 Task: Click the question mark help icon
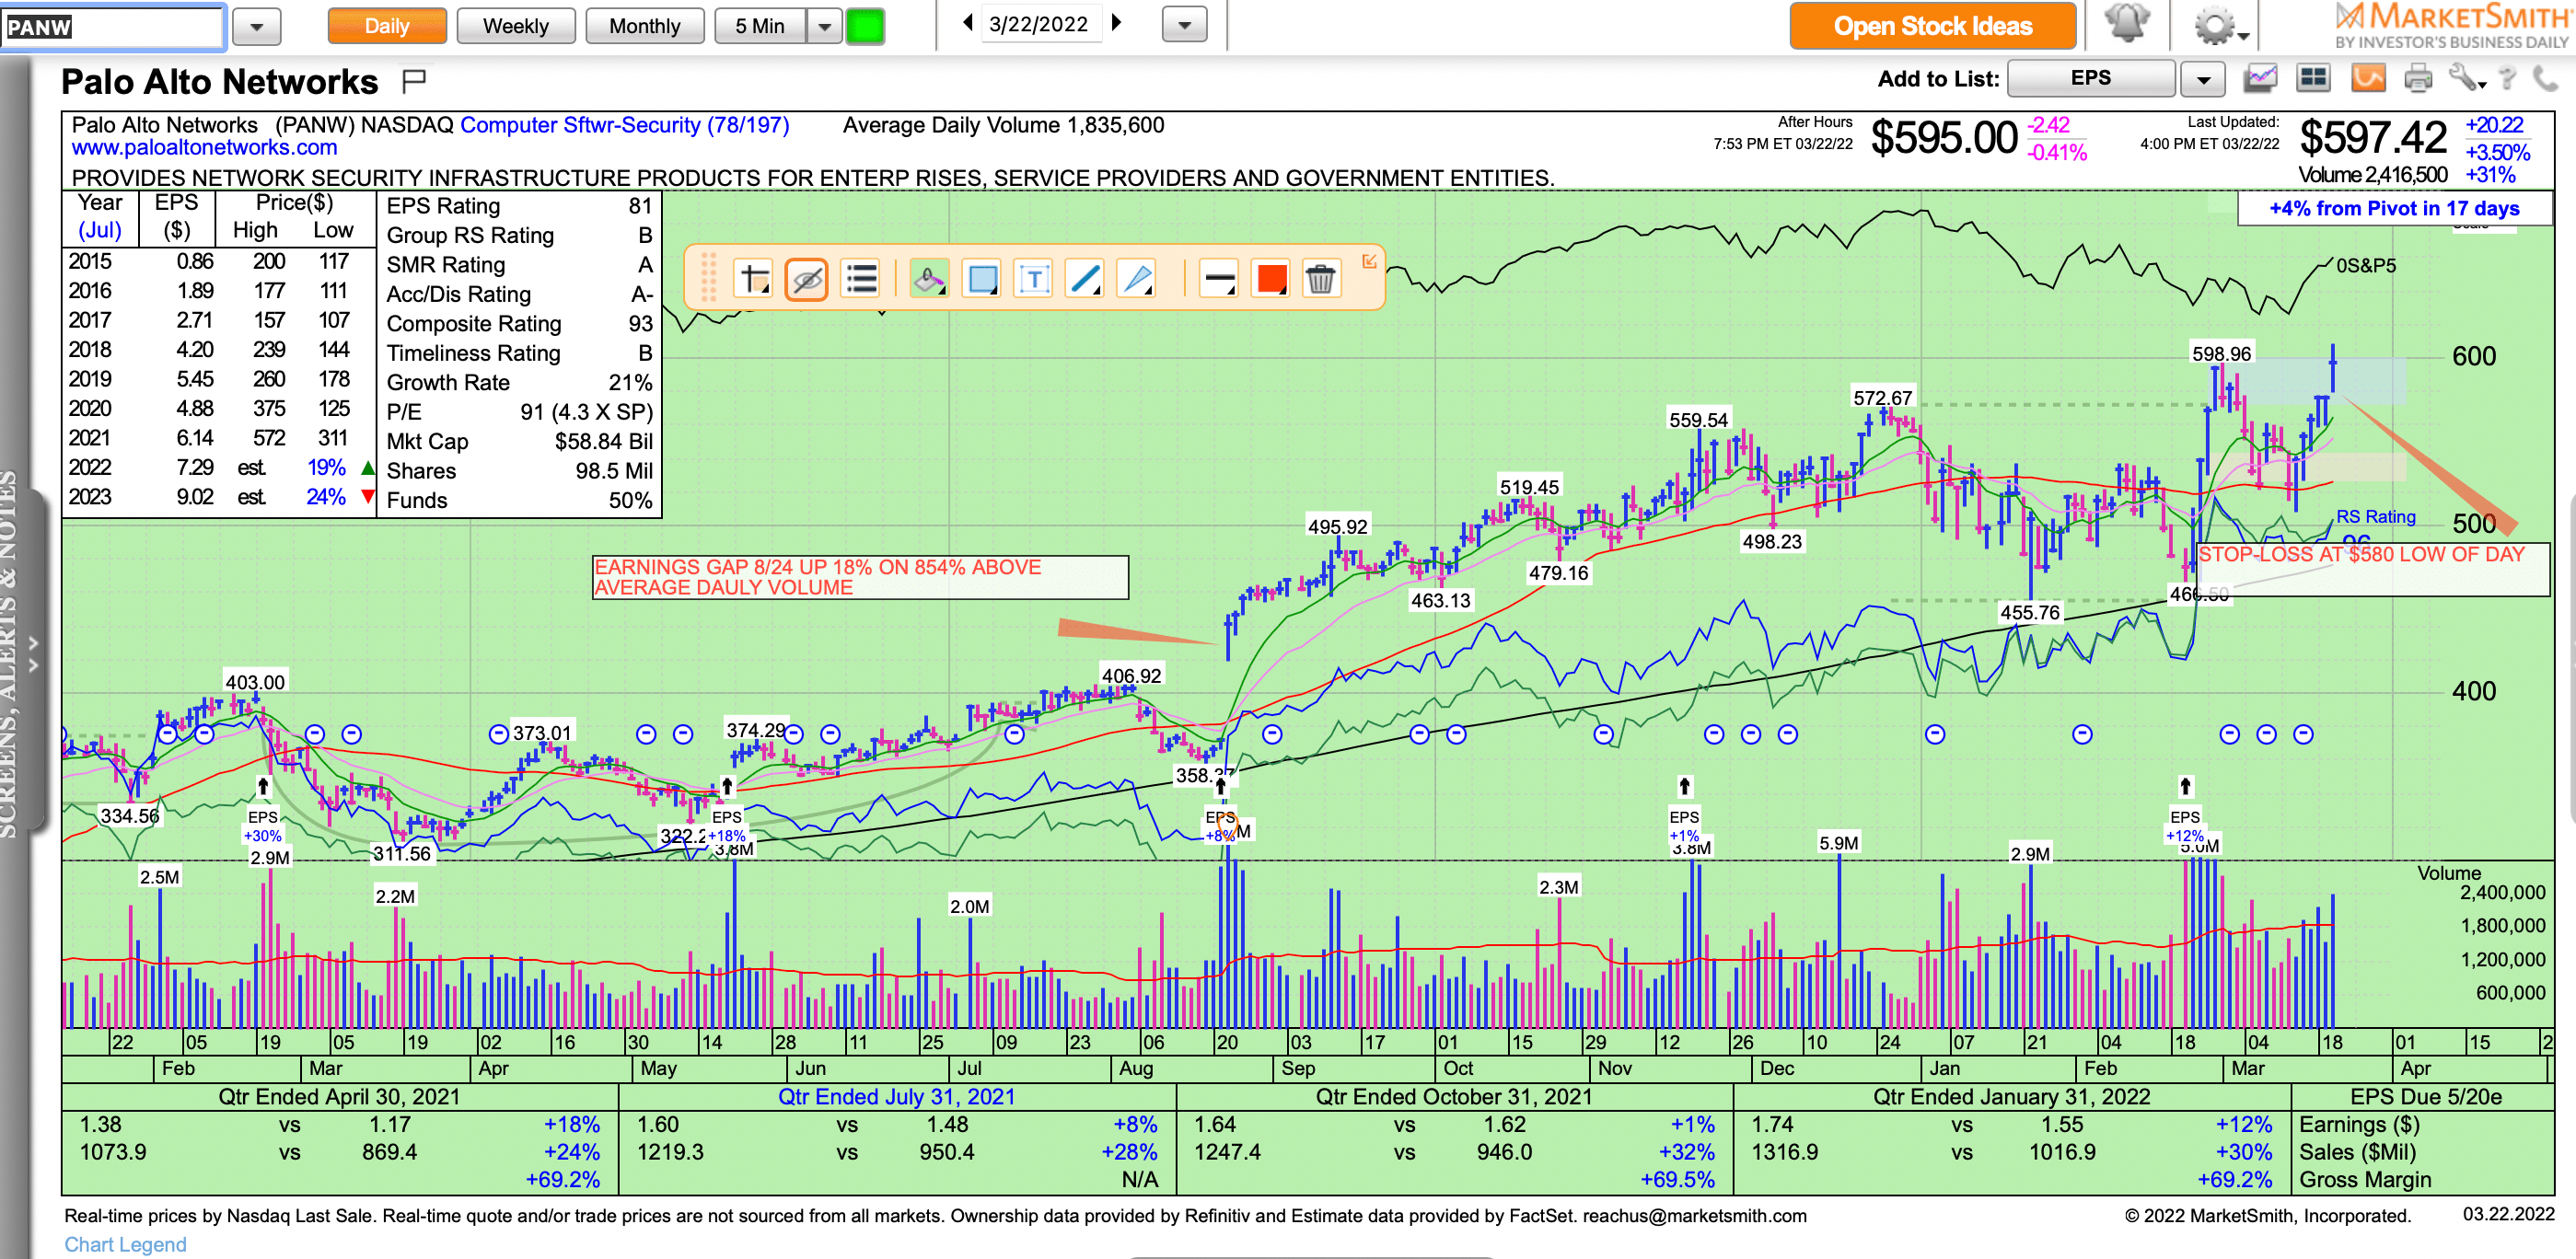pos(2507,78)
